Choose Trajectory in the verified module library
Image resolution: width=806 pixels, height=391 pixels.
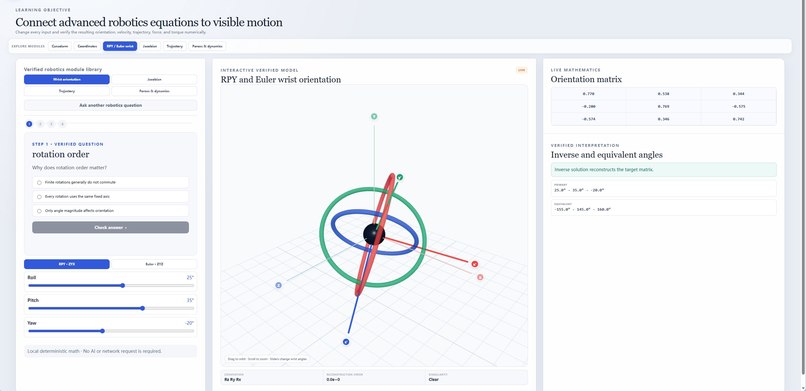67,91
